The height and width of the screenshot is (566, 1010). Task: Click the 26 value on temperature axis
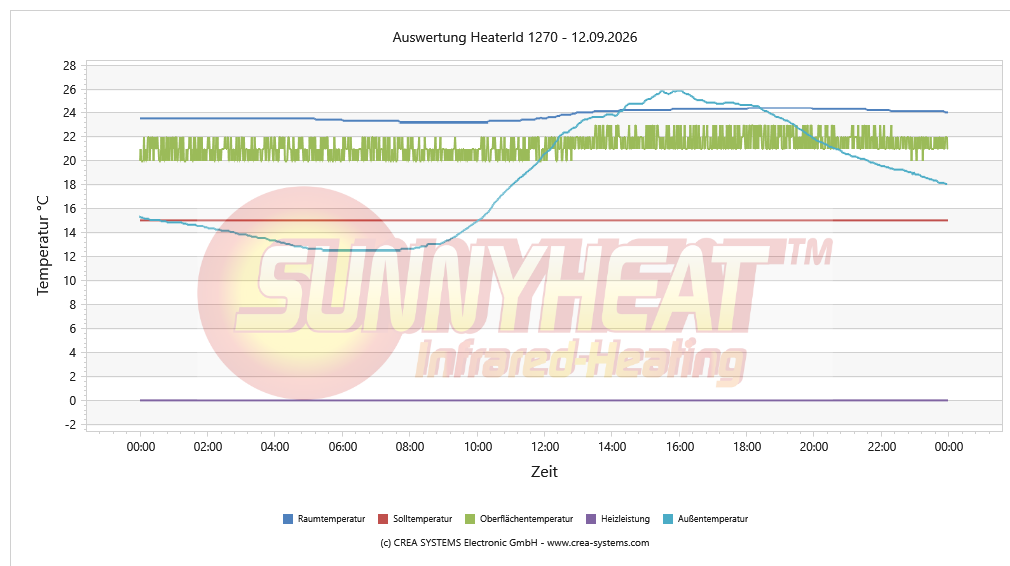point(69,90)
